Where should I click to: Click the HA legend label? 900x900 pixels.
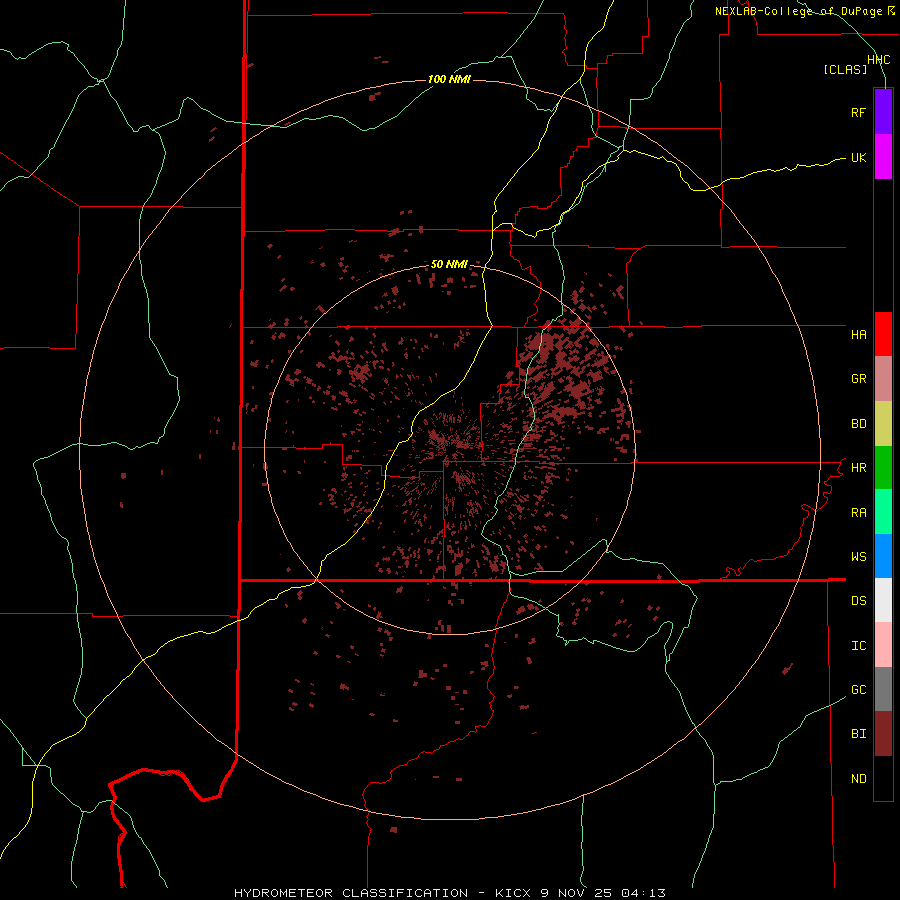[858, 335]
